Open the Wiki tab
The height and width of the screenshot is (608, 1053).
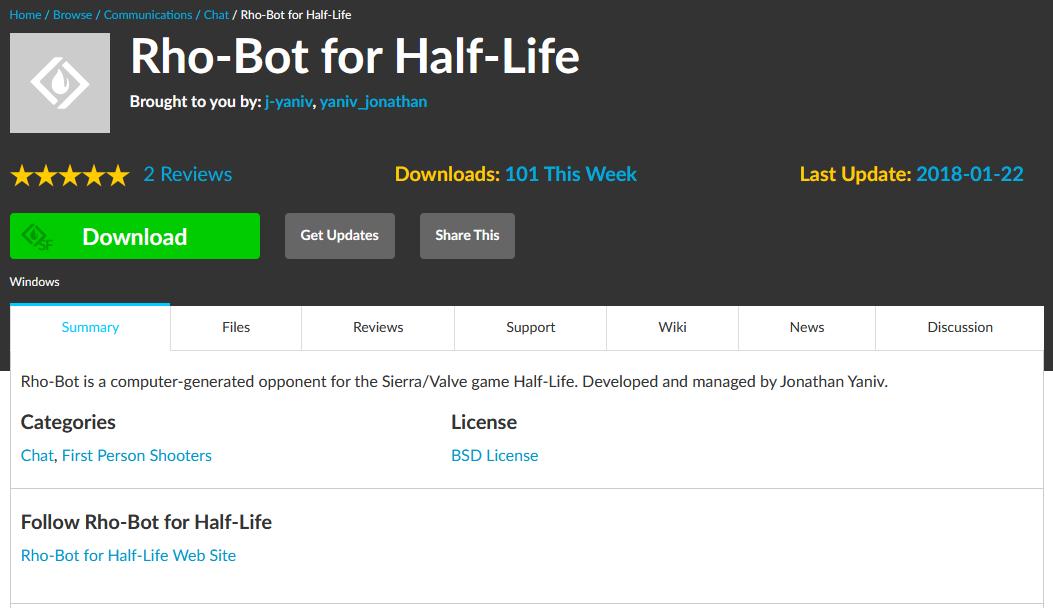click(672, 327)
